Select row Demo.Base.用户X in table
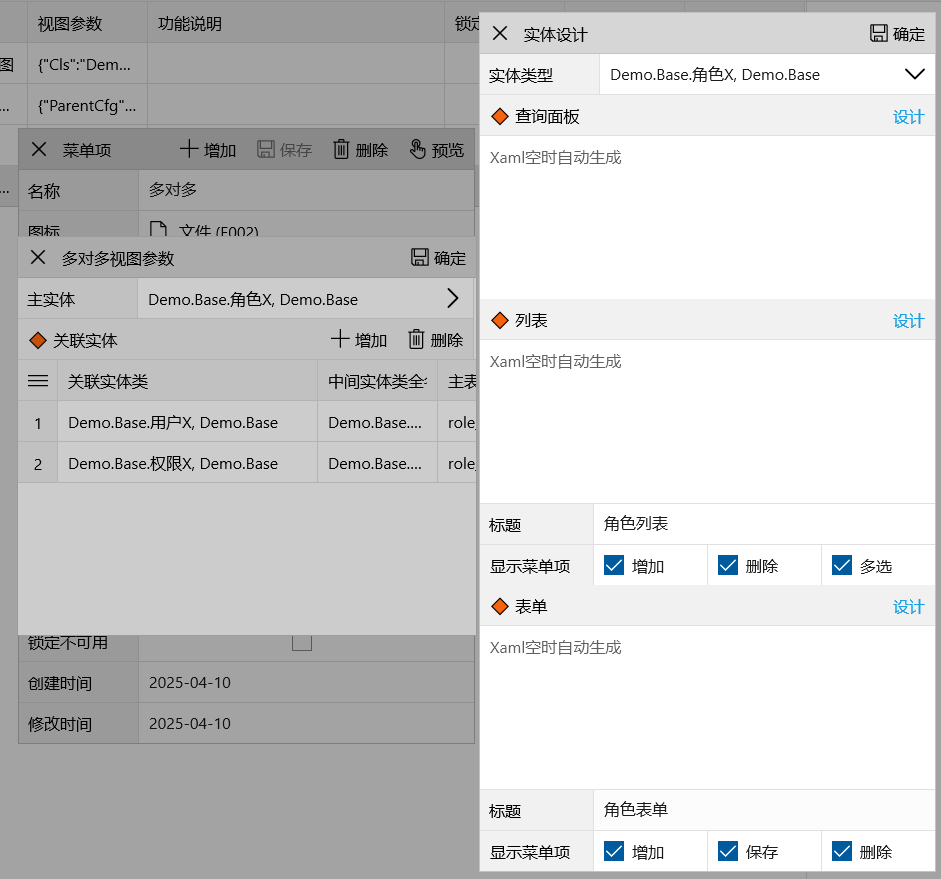This screenshot has width=941, height=879. tap(173, 423)
